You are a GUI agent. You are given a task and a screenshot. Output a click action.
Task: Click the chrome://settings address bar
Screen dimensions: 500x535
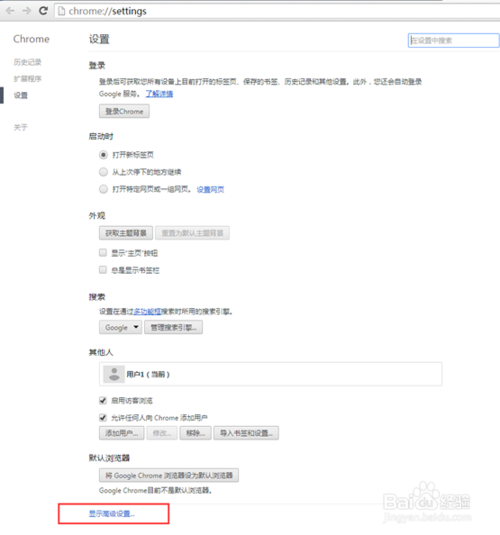point(277,11)
